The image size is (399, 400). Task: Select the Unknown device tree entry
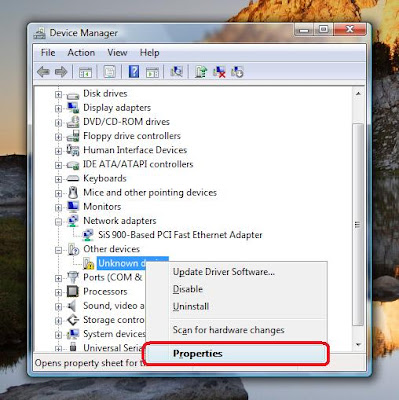[x=122, y=262]
